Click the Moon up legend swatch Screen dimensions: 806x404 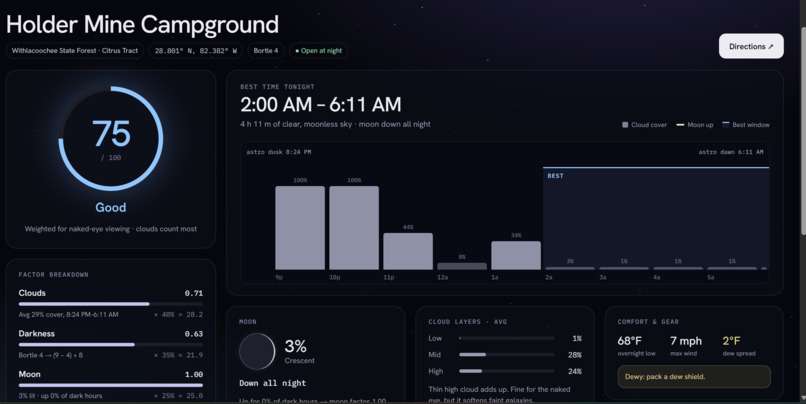tap(680, 125)
